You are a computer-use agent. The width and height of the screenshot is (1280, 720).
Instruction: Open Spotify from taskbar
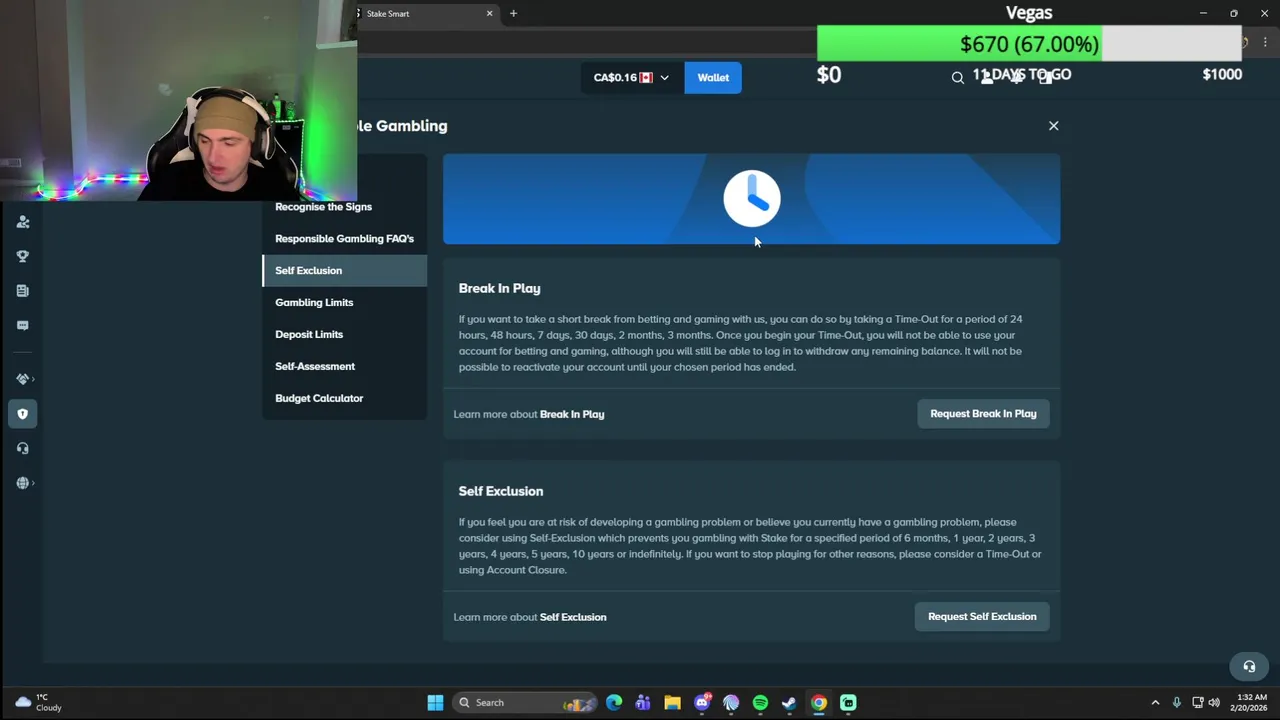point(760,703)
